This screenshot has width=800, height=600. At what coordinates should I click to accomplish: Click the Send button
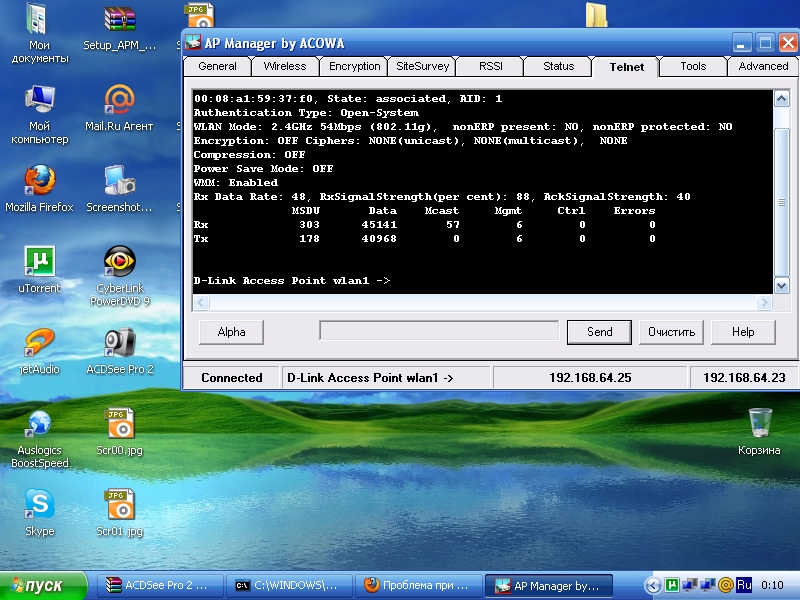[599, 332]
